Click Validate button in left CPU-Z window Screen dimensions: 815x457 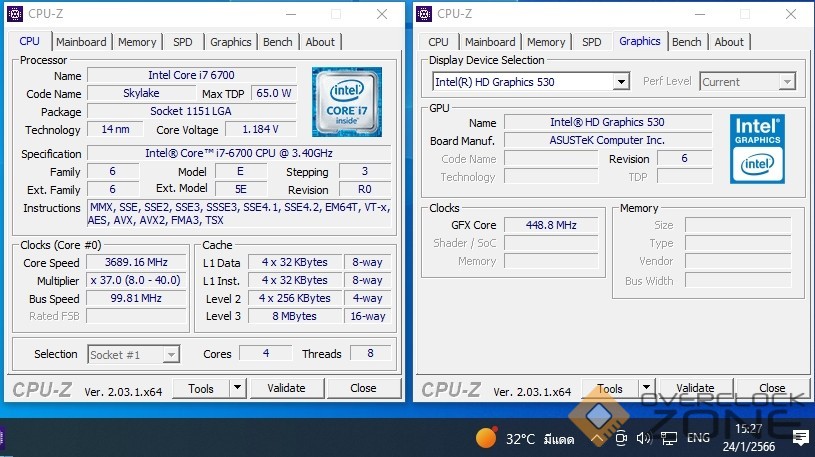[286, 388]
